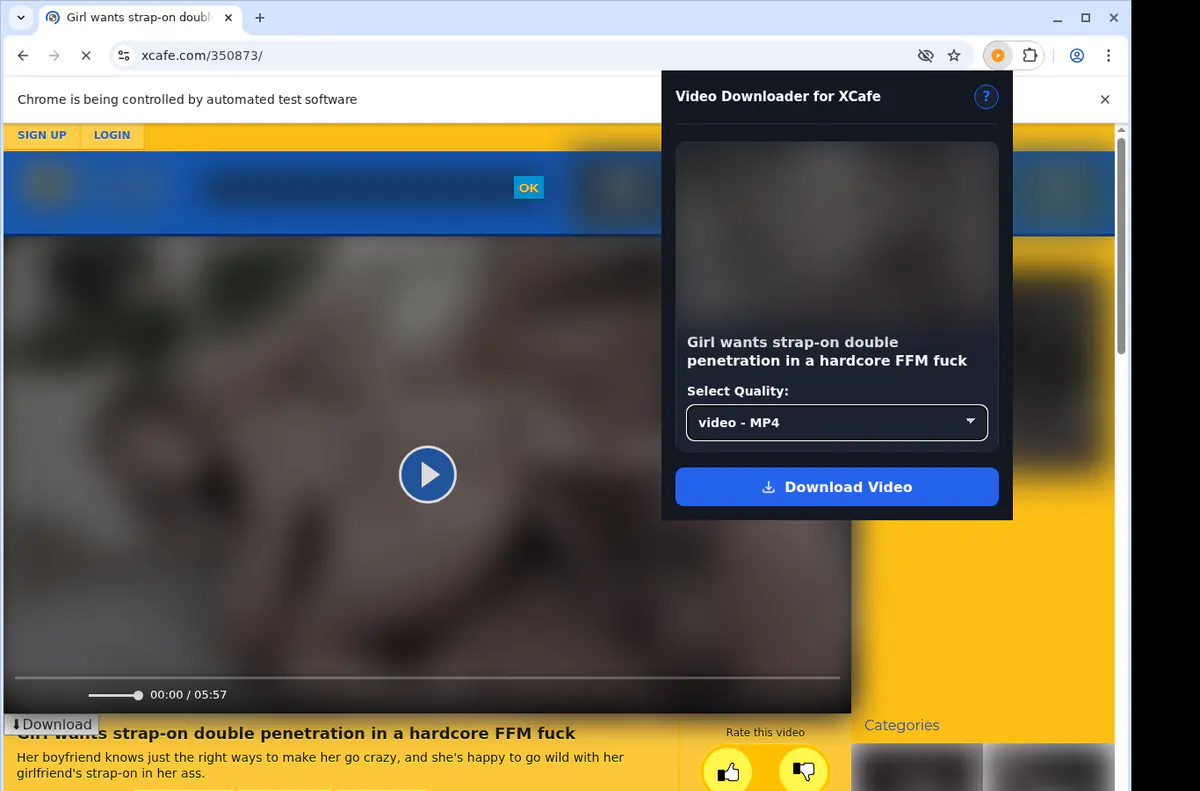Dismiss the automated test software infobar

click(1105, 100)
